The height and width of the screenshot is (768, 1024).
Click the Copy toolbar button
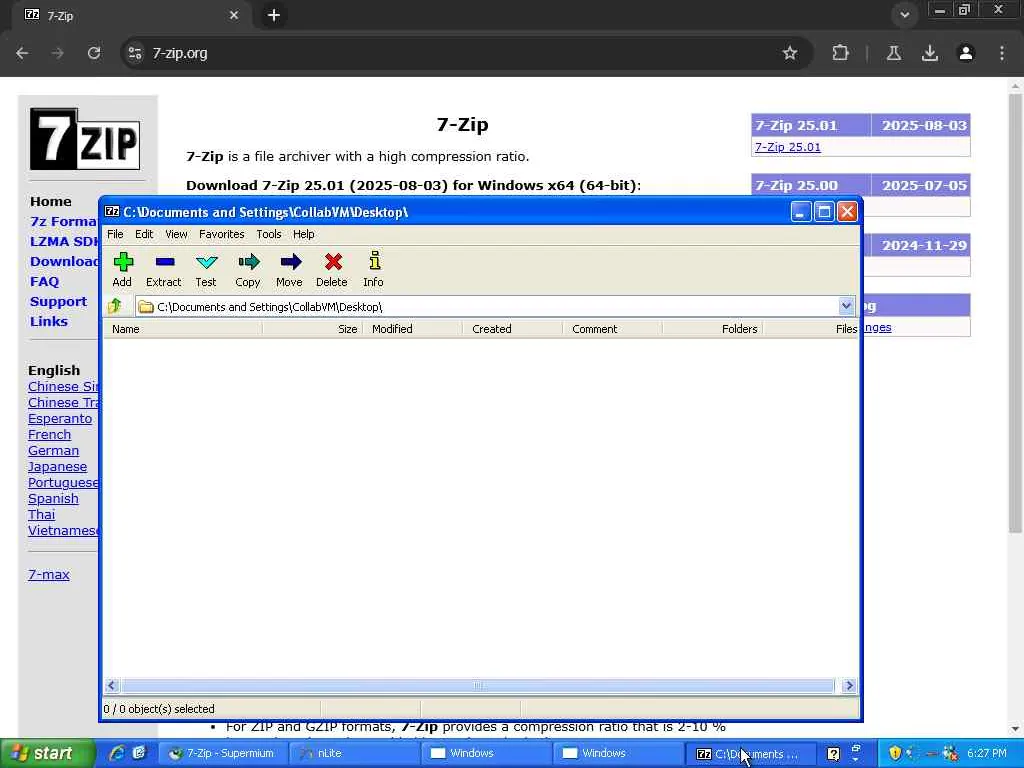(x=248, y=270)
